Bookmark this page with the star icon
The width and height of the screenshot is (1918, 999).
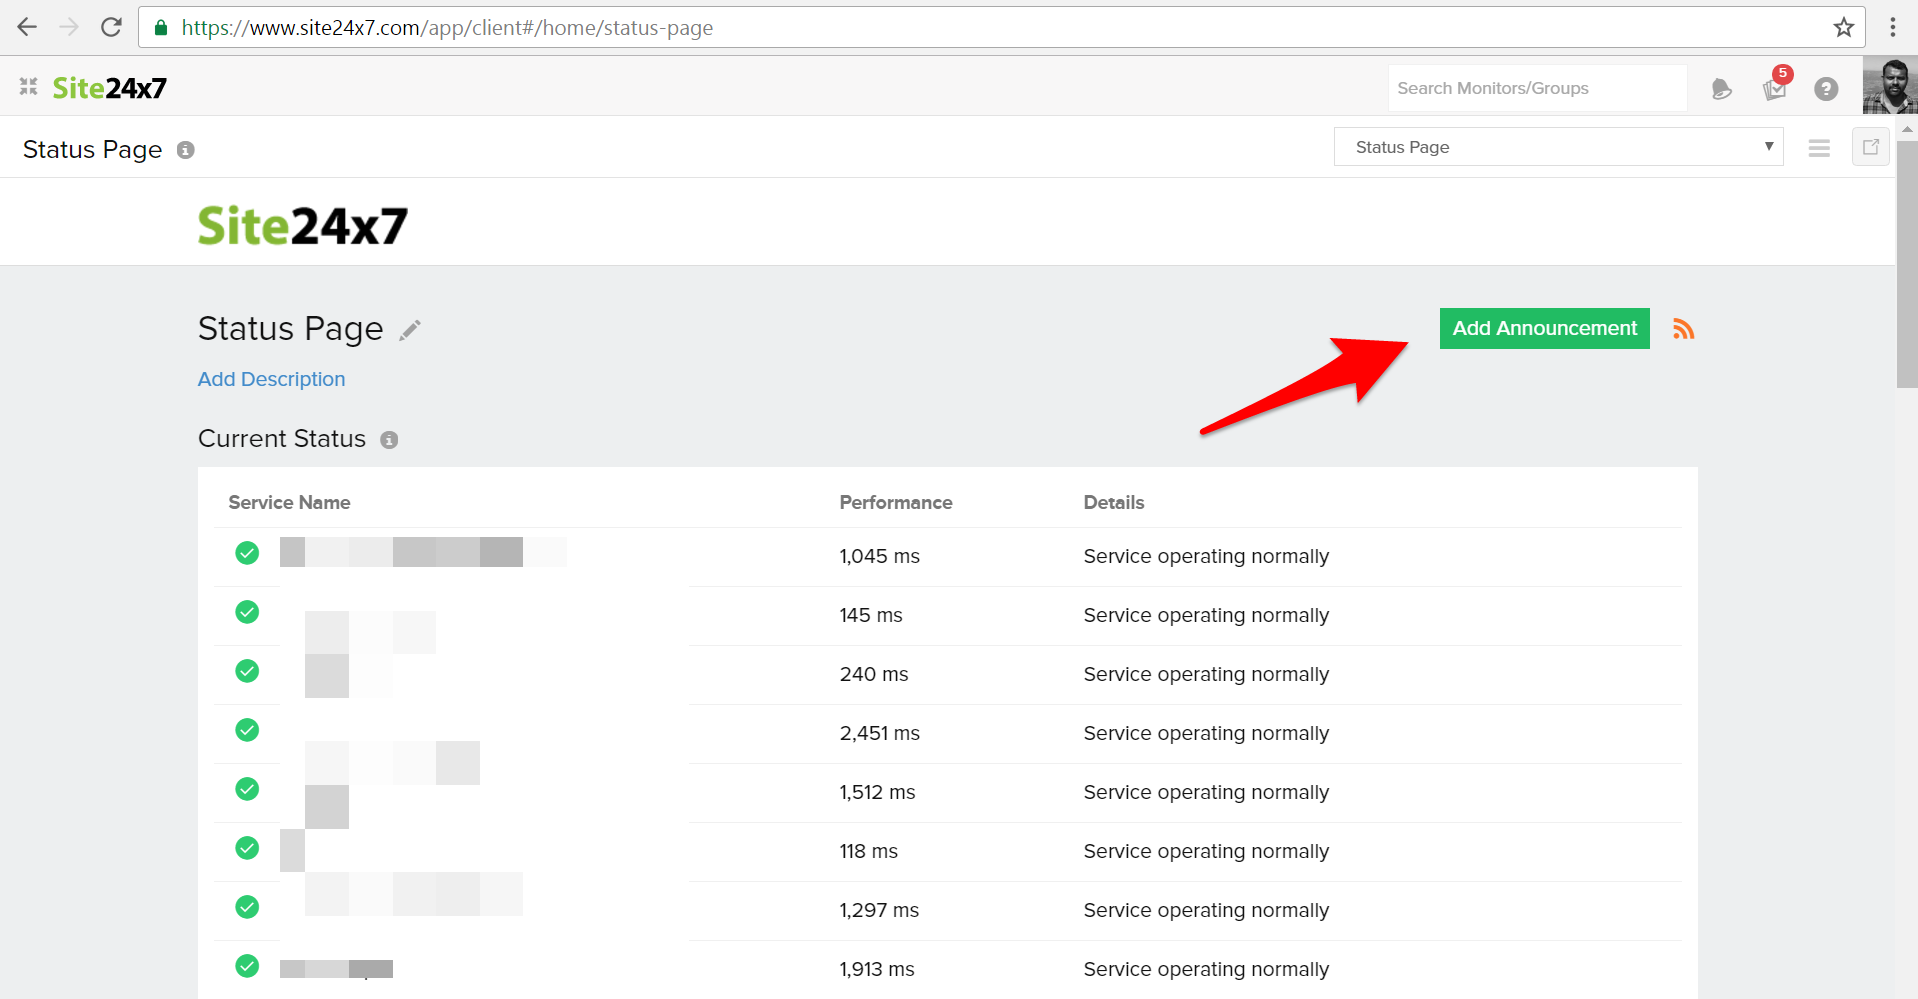(1844, 27)
